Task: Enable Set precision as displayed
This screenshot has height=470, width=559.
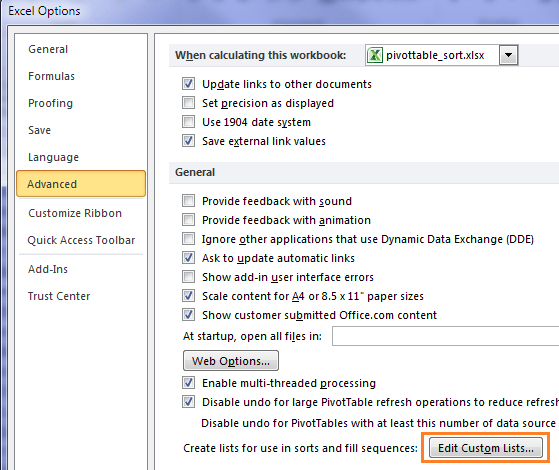Action: pos(188,103)
